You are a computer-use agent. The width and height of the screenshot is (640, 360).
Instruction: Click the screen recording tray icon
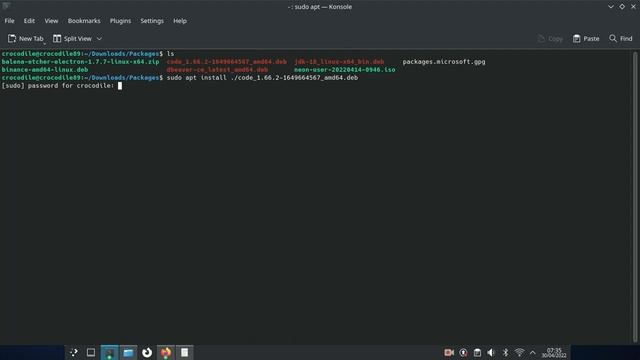tap(449, 352)
